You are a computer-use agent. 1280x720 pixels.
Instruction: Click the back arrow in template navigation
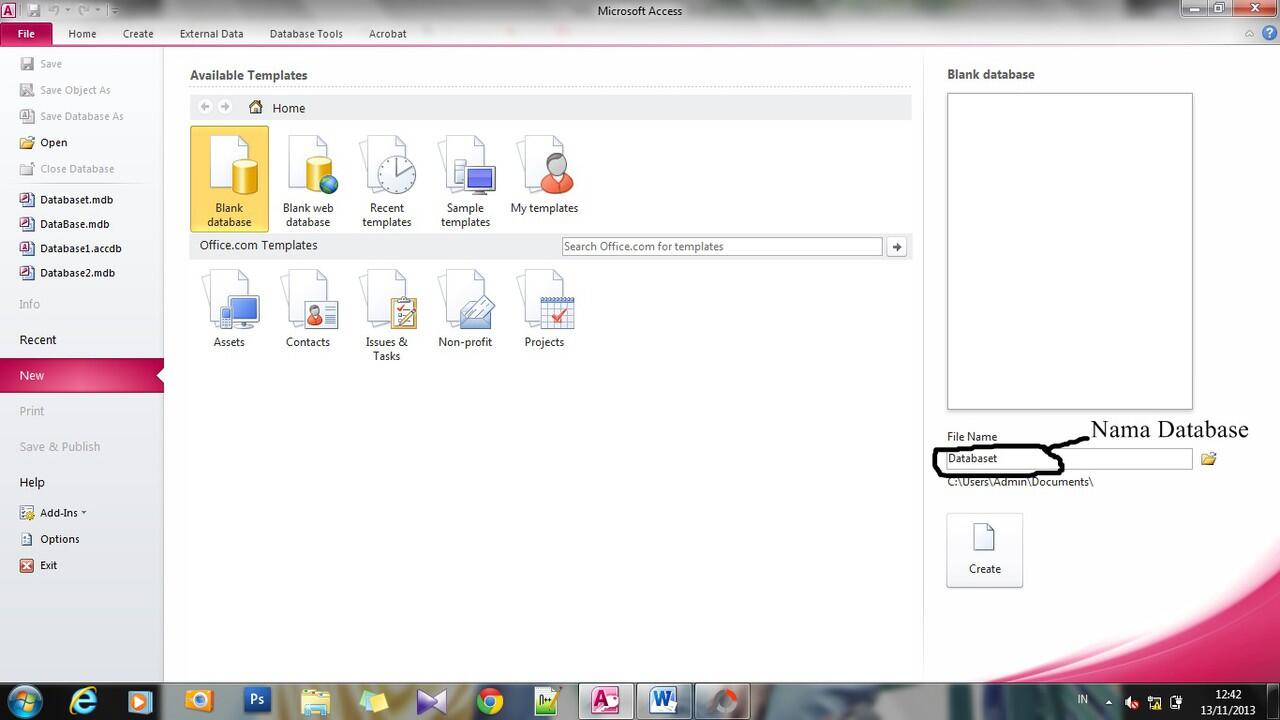(x=205, y=107)
